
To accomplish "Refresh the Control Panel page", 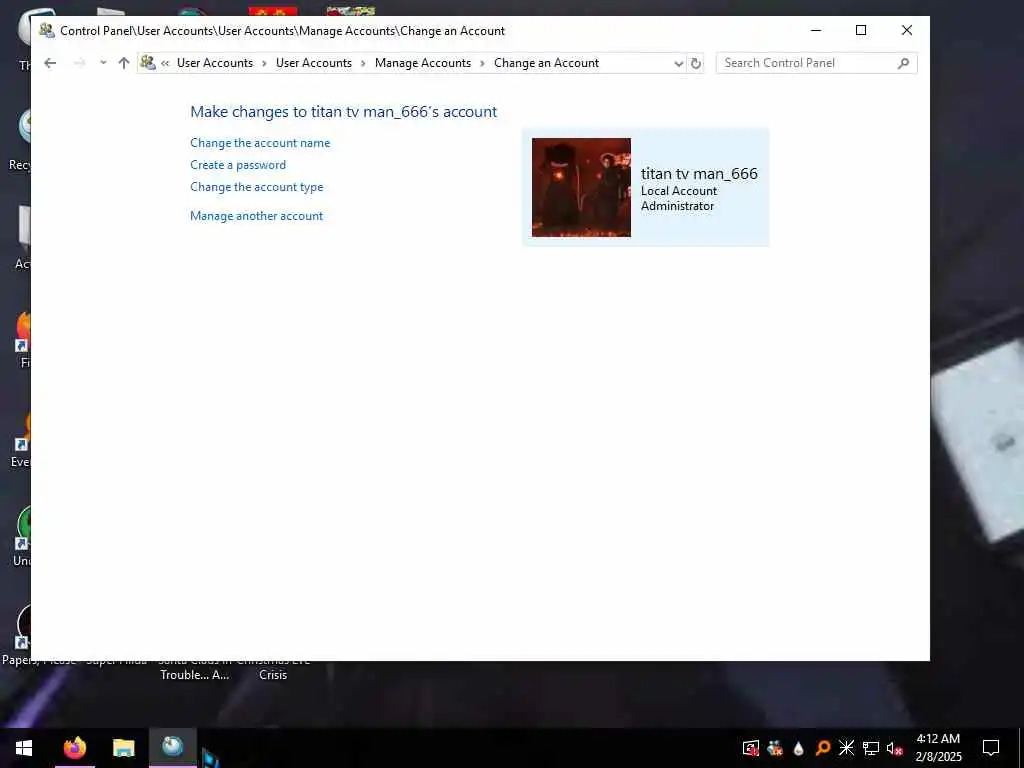I will [x=696, y=63].
